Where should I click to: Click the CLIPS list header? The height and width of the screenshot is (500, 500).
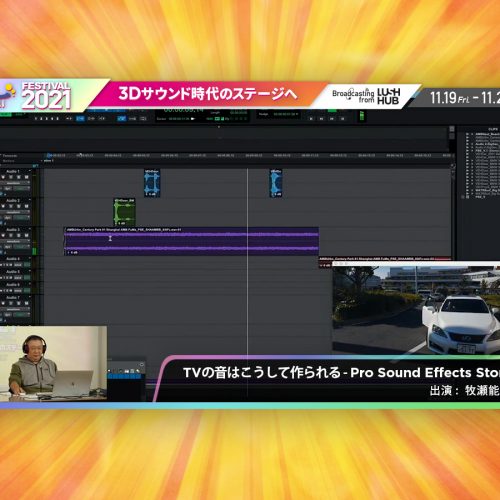[493, 129]
